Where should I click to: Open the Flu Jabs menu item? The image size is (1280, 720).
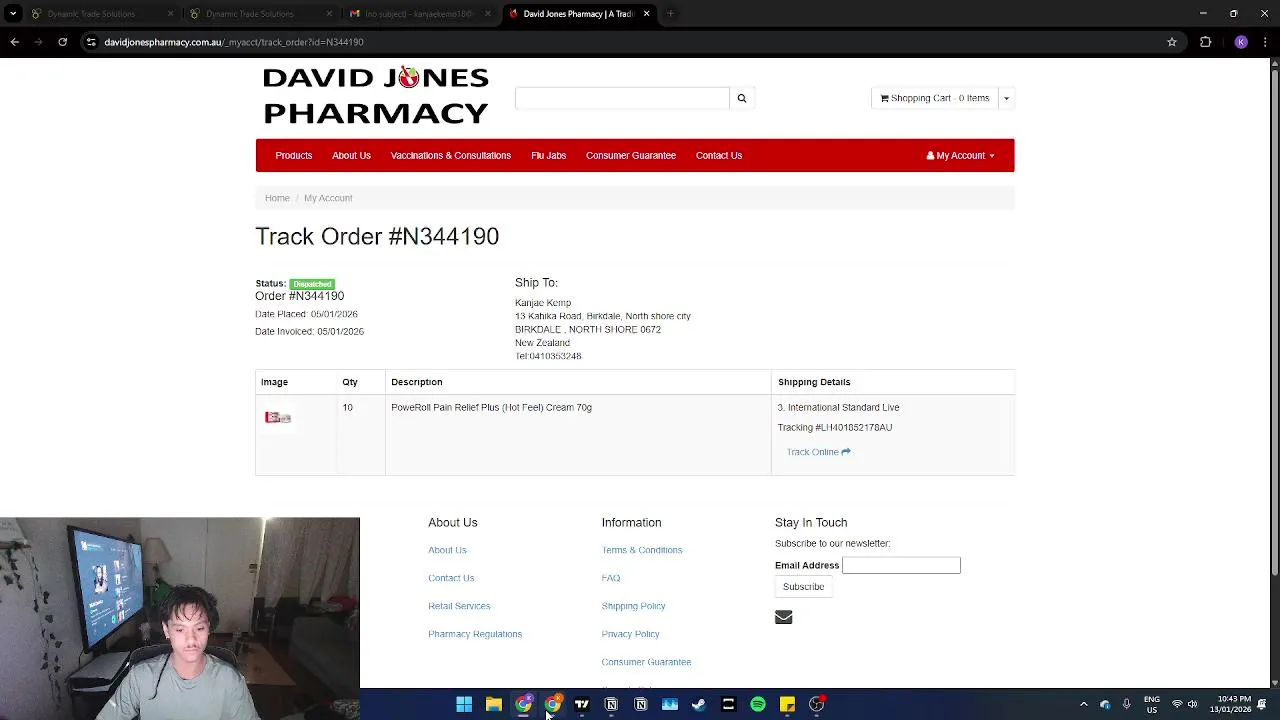click(x=548, y=155)
